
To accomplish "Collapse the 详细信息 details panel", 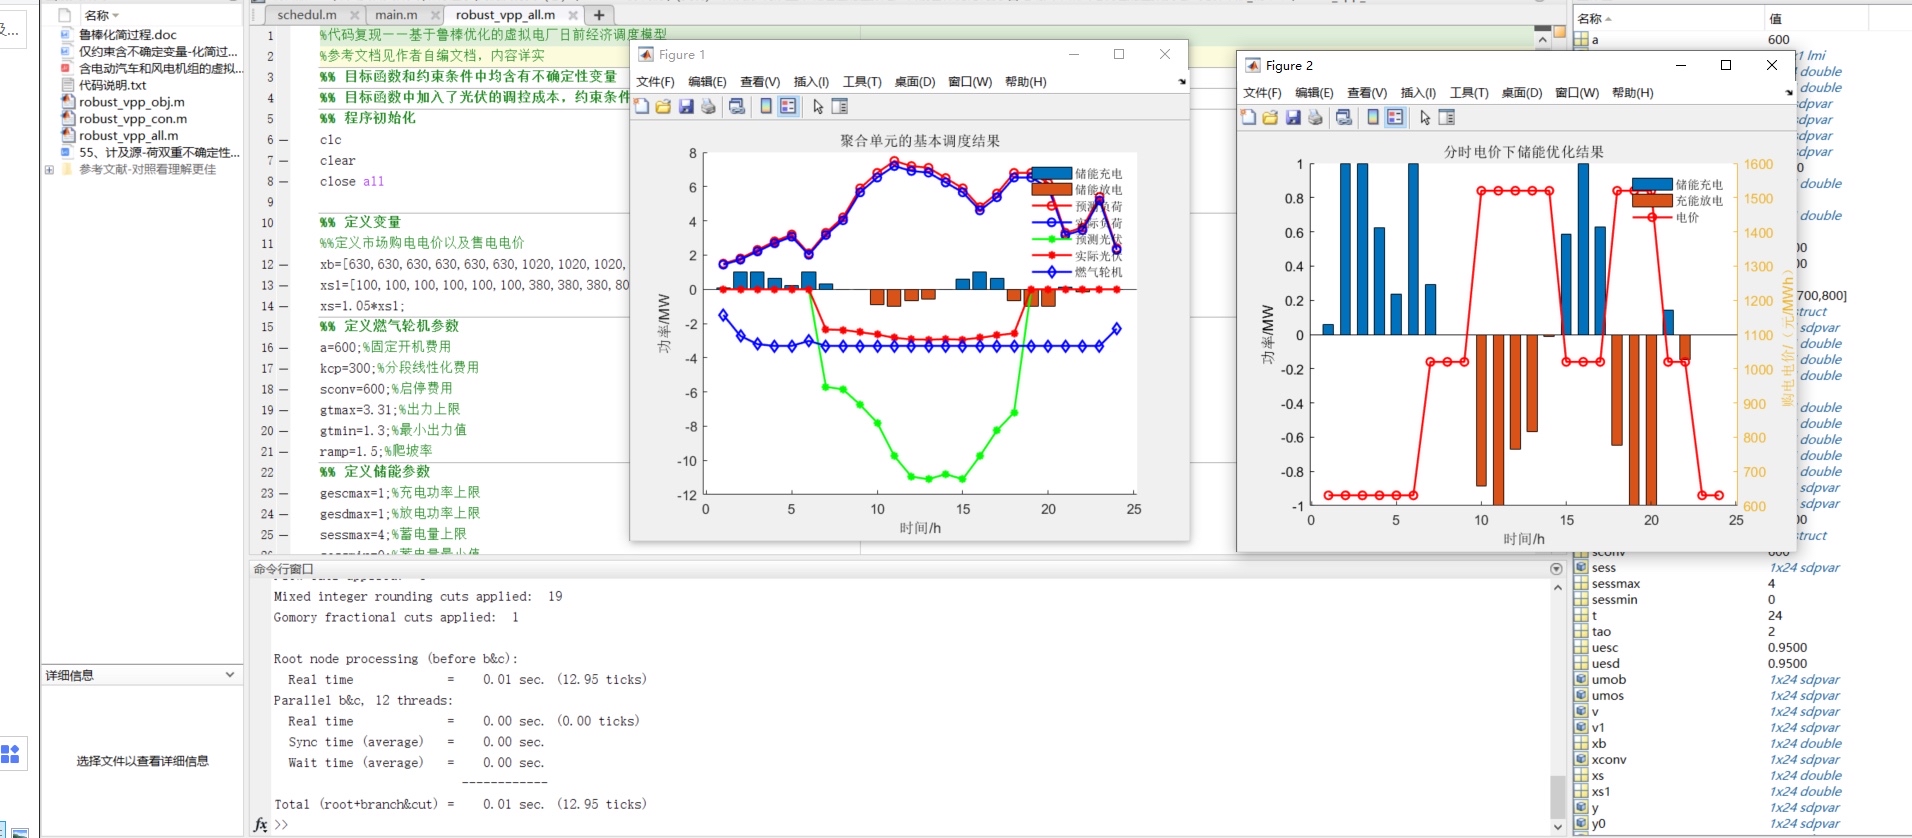I will [230, 675].
